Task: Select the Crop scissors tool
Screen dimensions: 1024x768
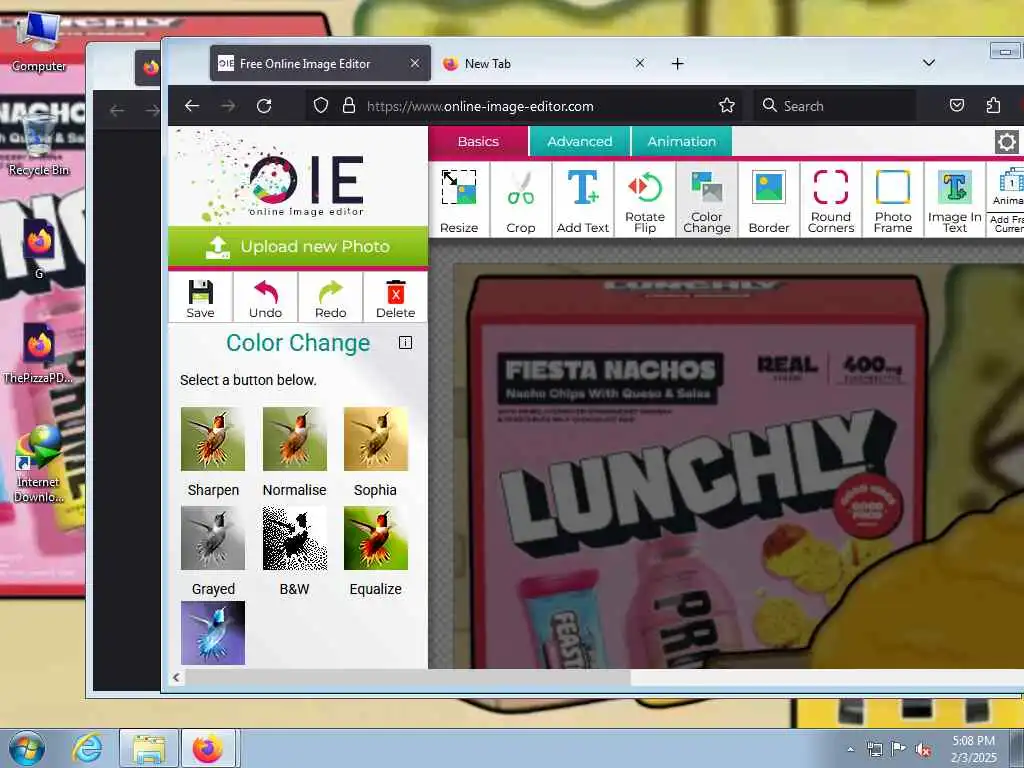Action: pos(520,200)
